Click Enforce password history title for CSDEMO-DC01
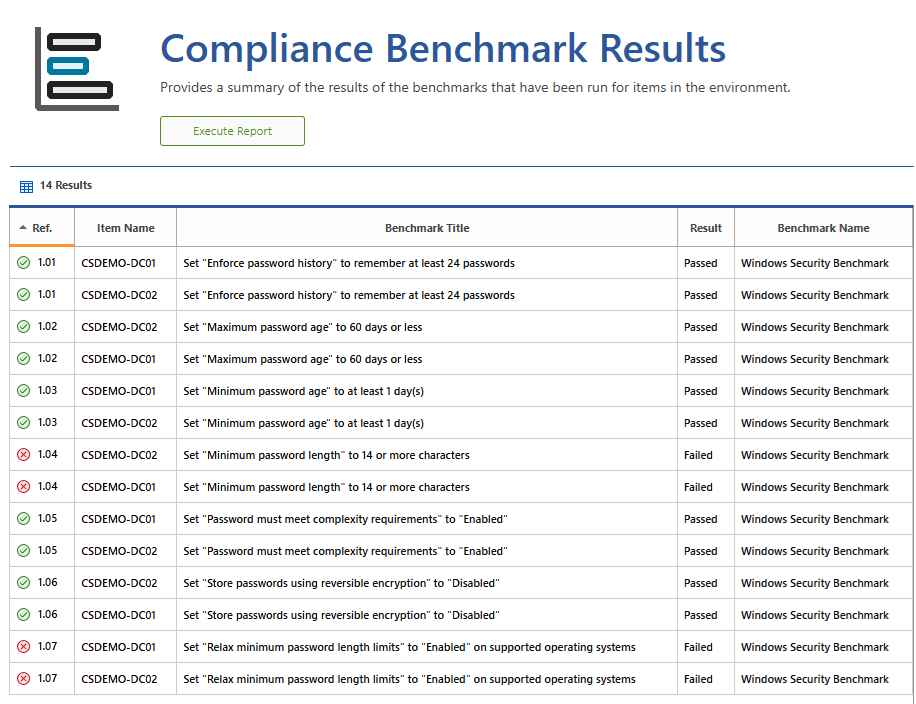This screenshot has height=704, width=916. [x=349, y=263]
